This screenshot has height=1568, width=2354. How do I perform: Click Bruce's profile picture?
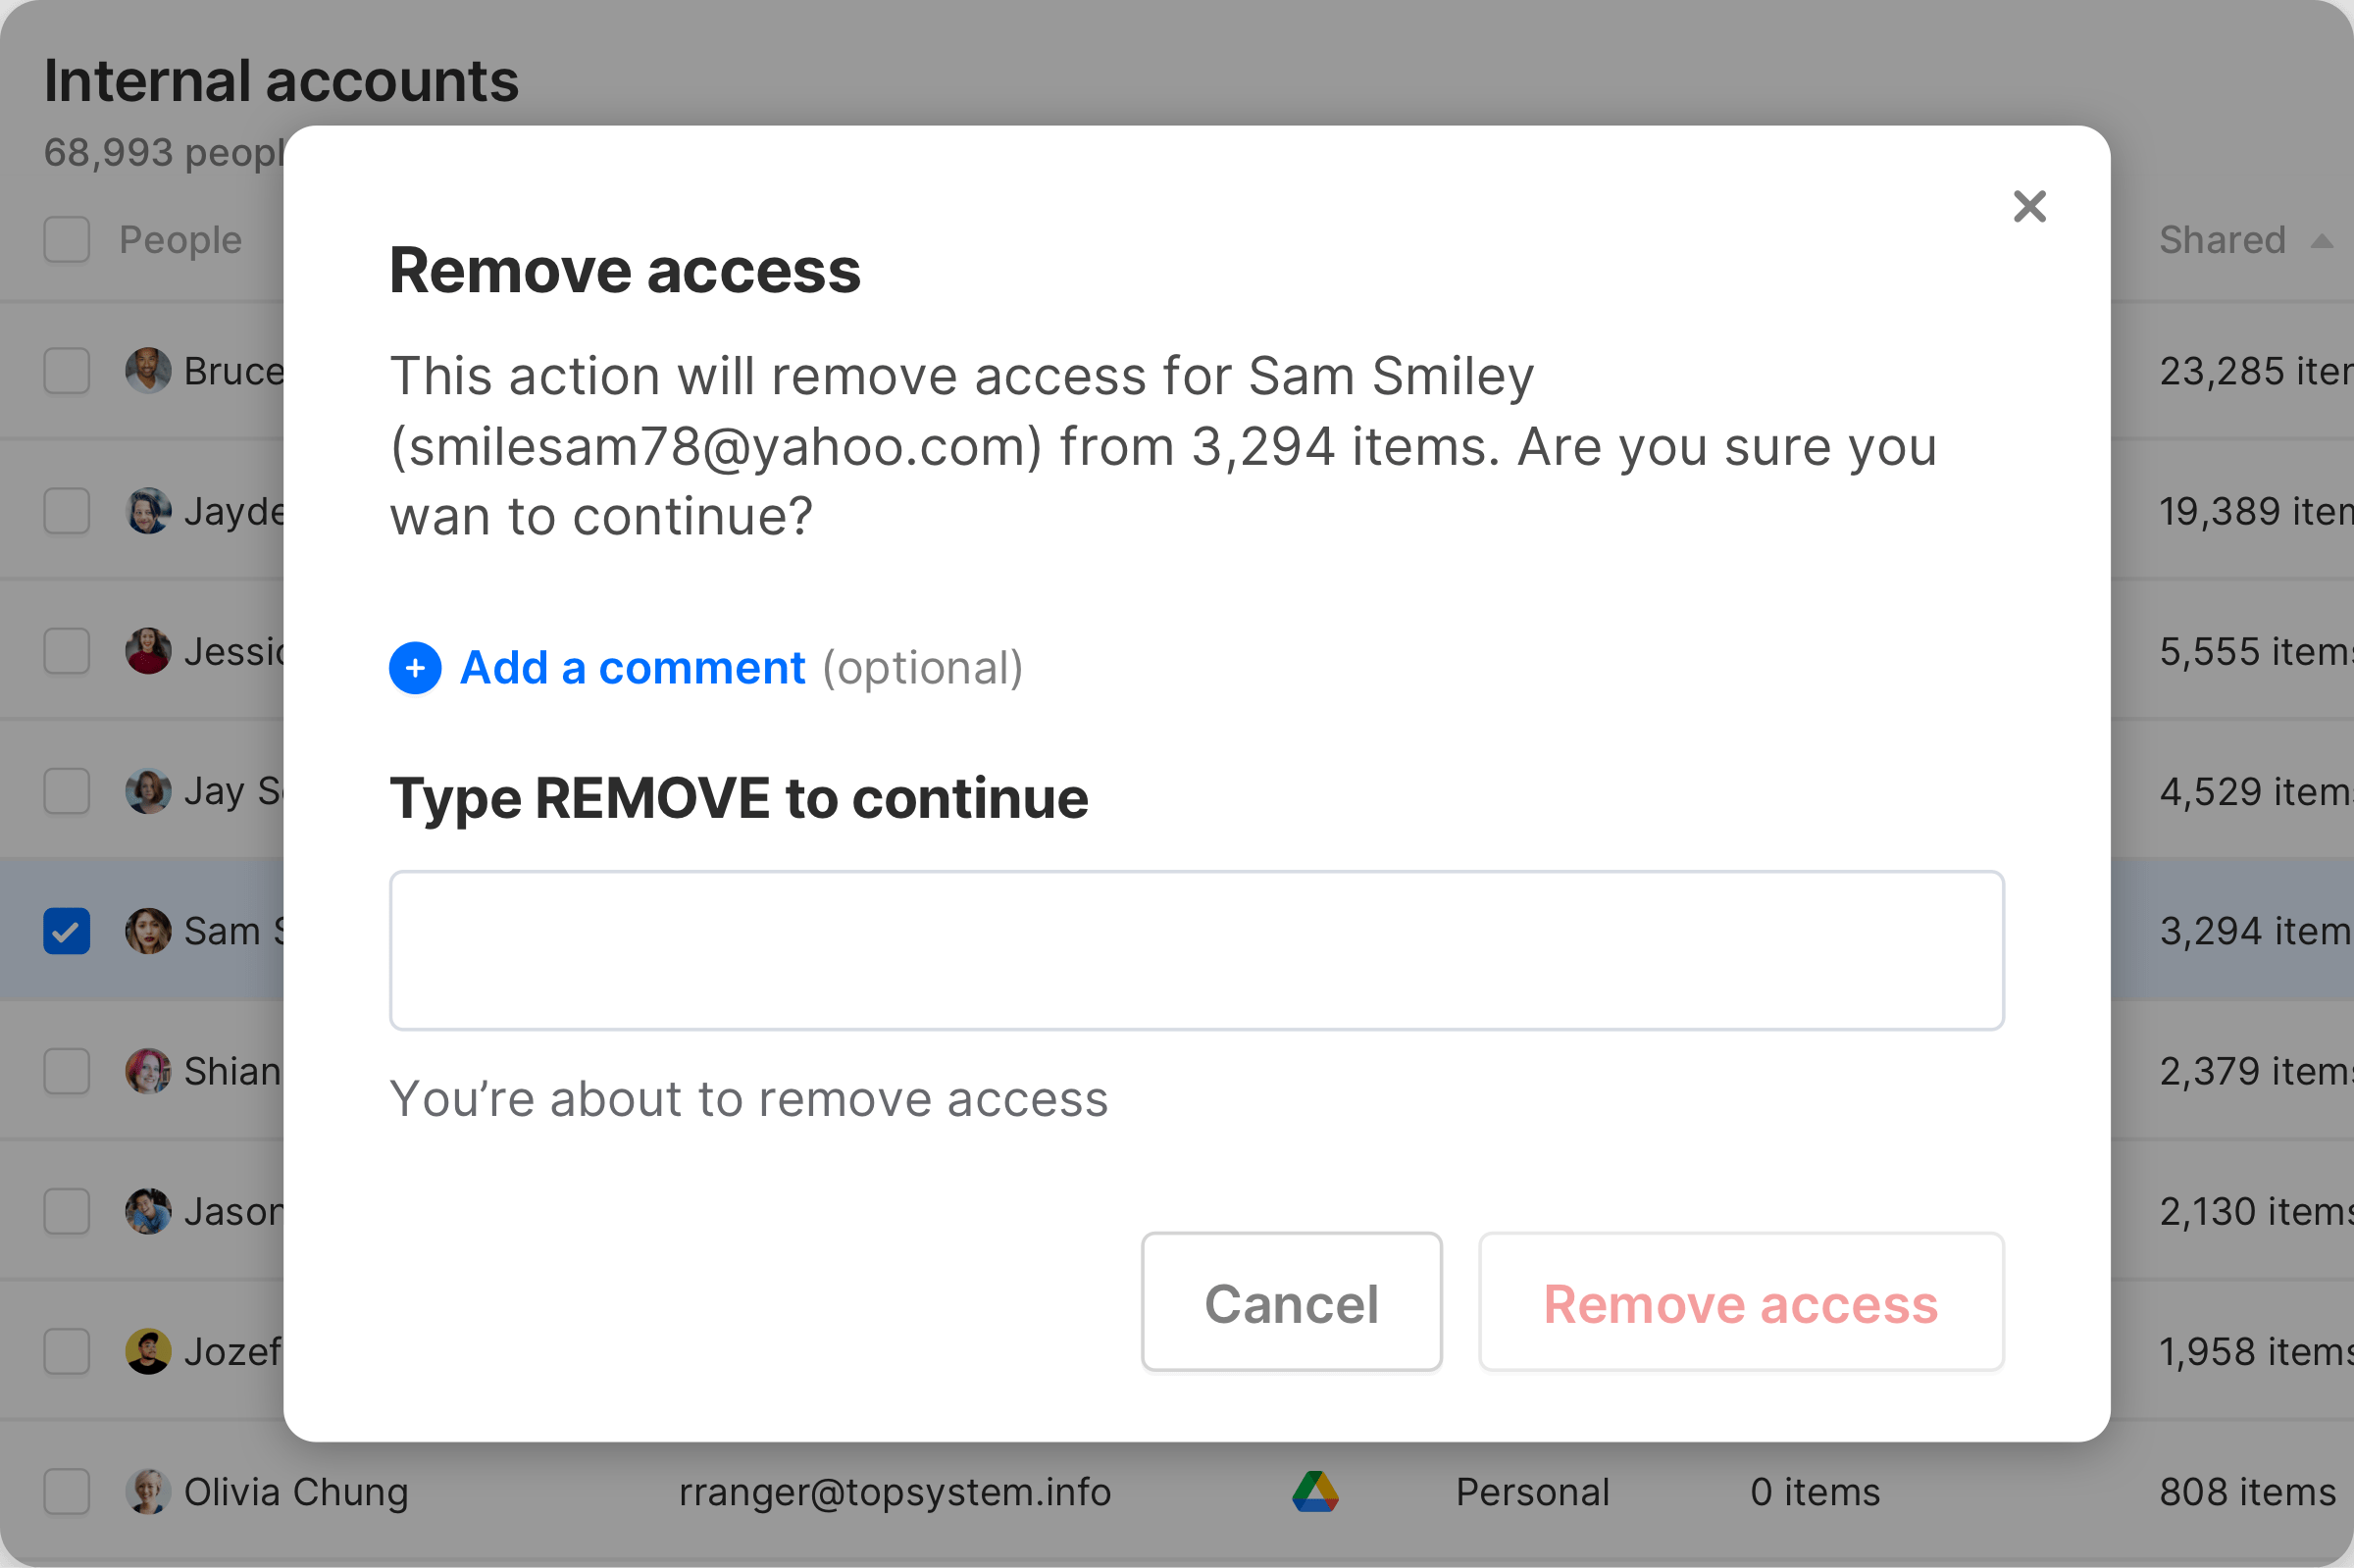[x=147, y=370]
